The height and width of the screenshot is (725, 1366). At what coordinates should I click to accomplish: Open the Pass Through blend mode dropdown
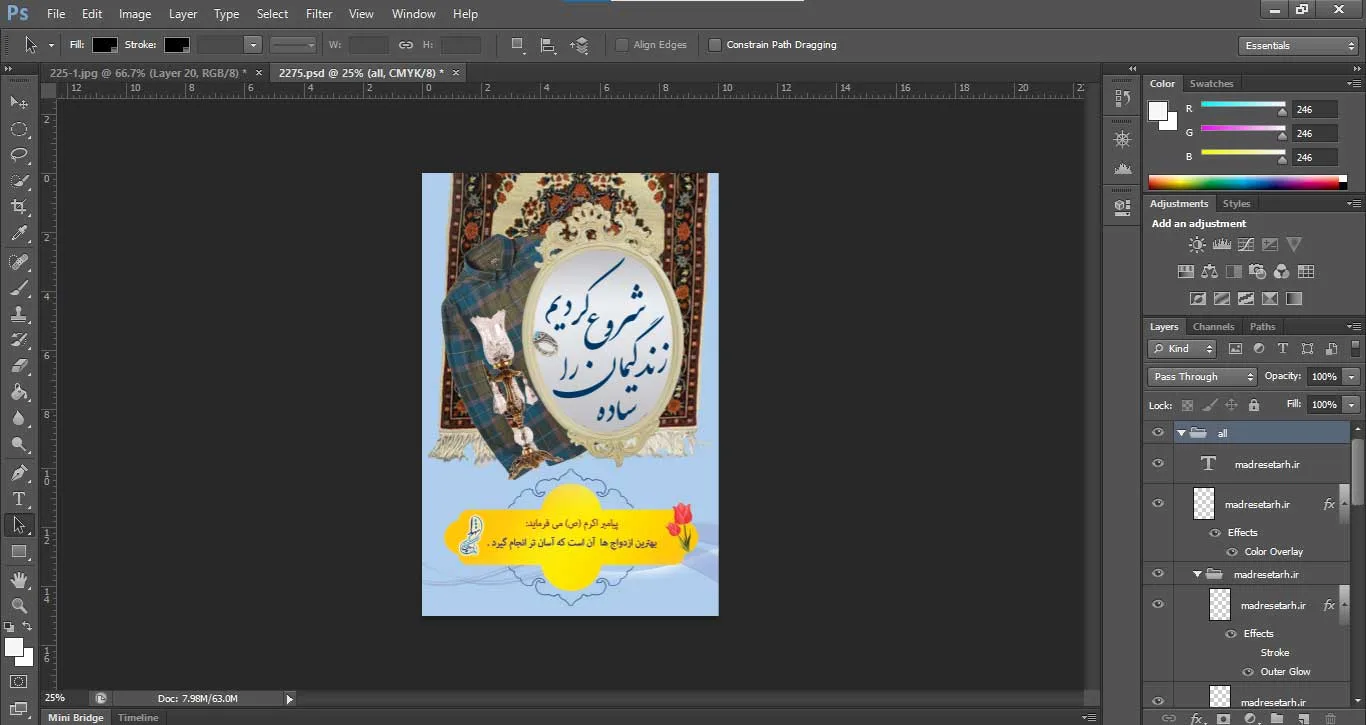click(x=1202, y=377)
